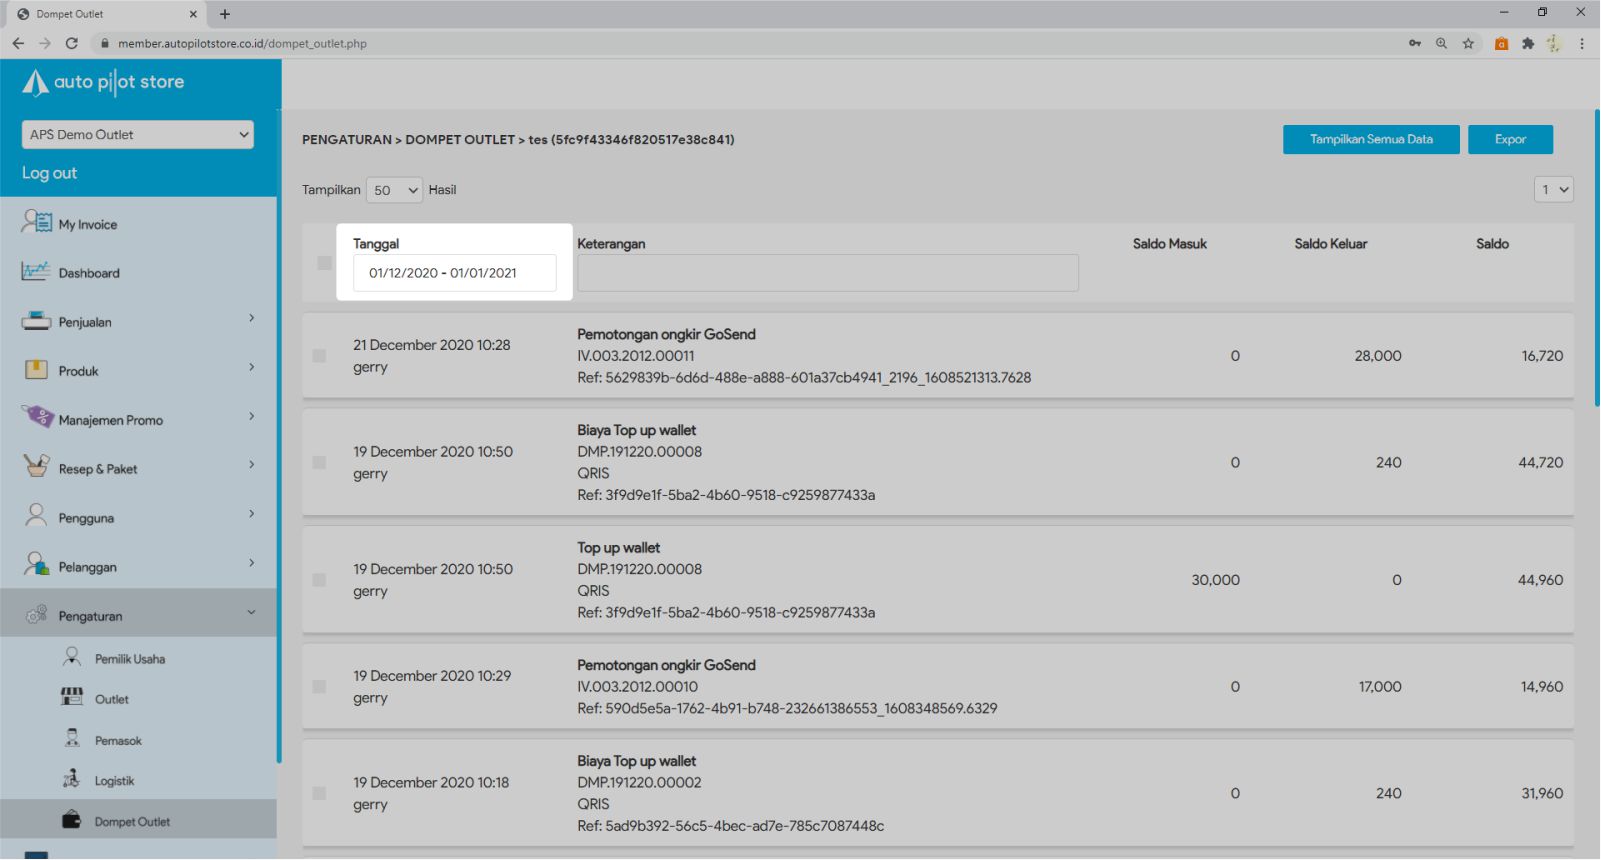Viewport: 1601px width, 860px height.
Task: Check the 19 December 10:29 GoSend row
Action: click(x=319, y=687)
